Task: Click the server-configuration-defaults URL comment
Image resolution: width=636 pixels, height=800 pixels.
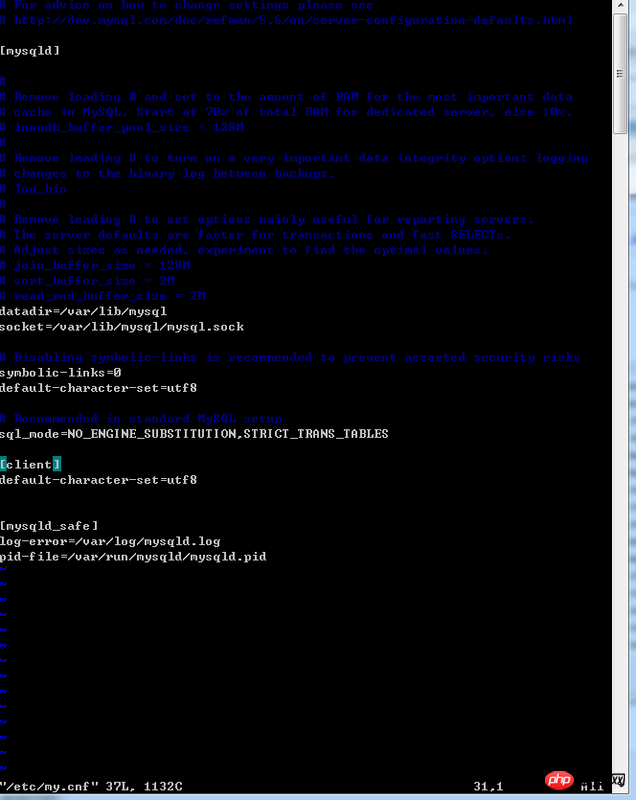Action: [x=287, y=20]
